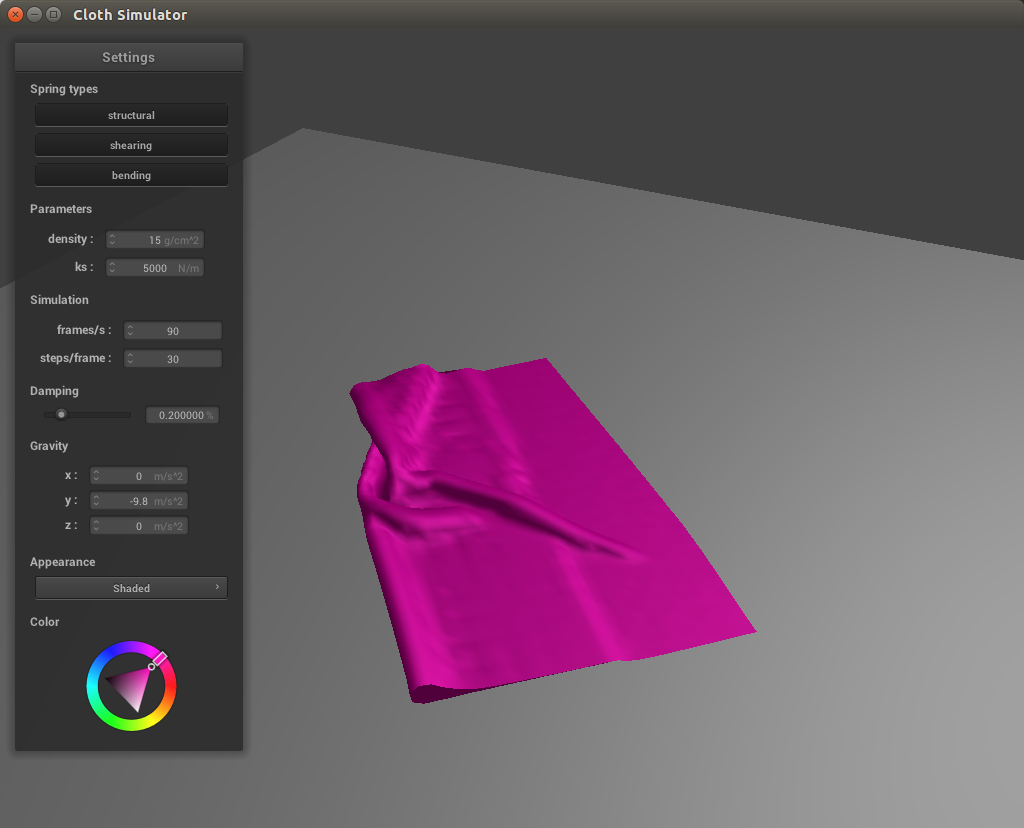
Task: Click the density spinner arrows
Action: point(113,240)
